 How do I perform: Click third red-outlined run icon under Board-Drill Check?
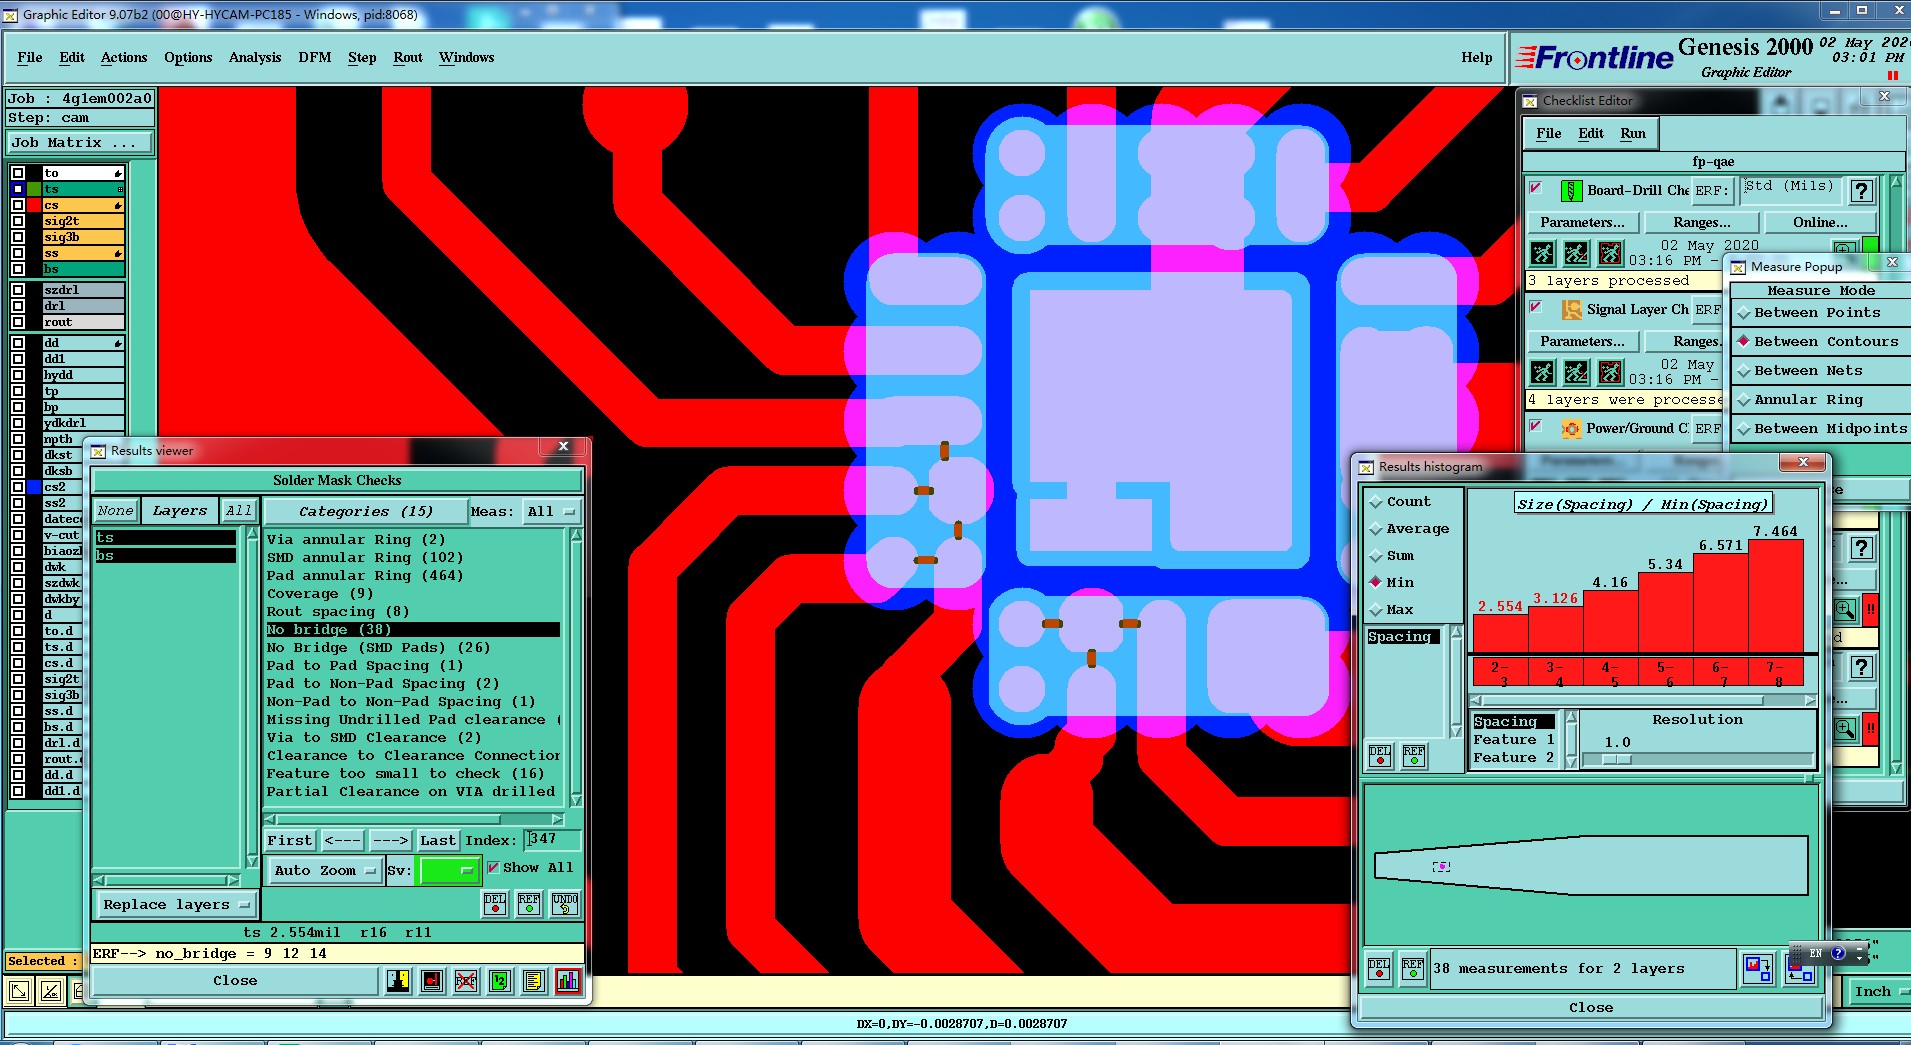(x=1610, y=253)
